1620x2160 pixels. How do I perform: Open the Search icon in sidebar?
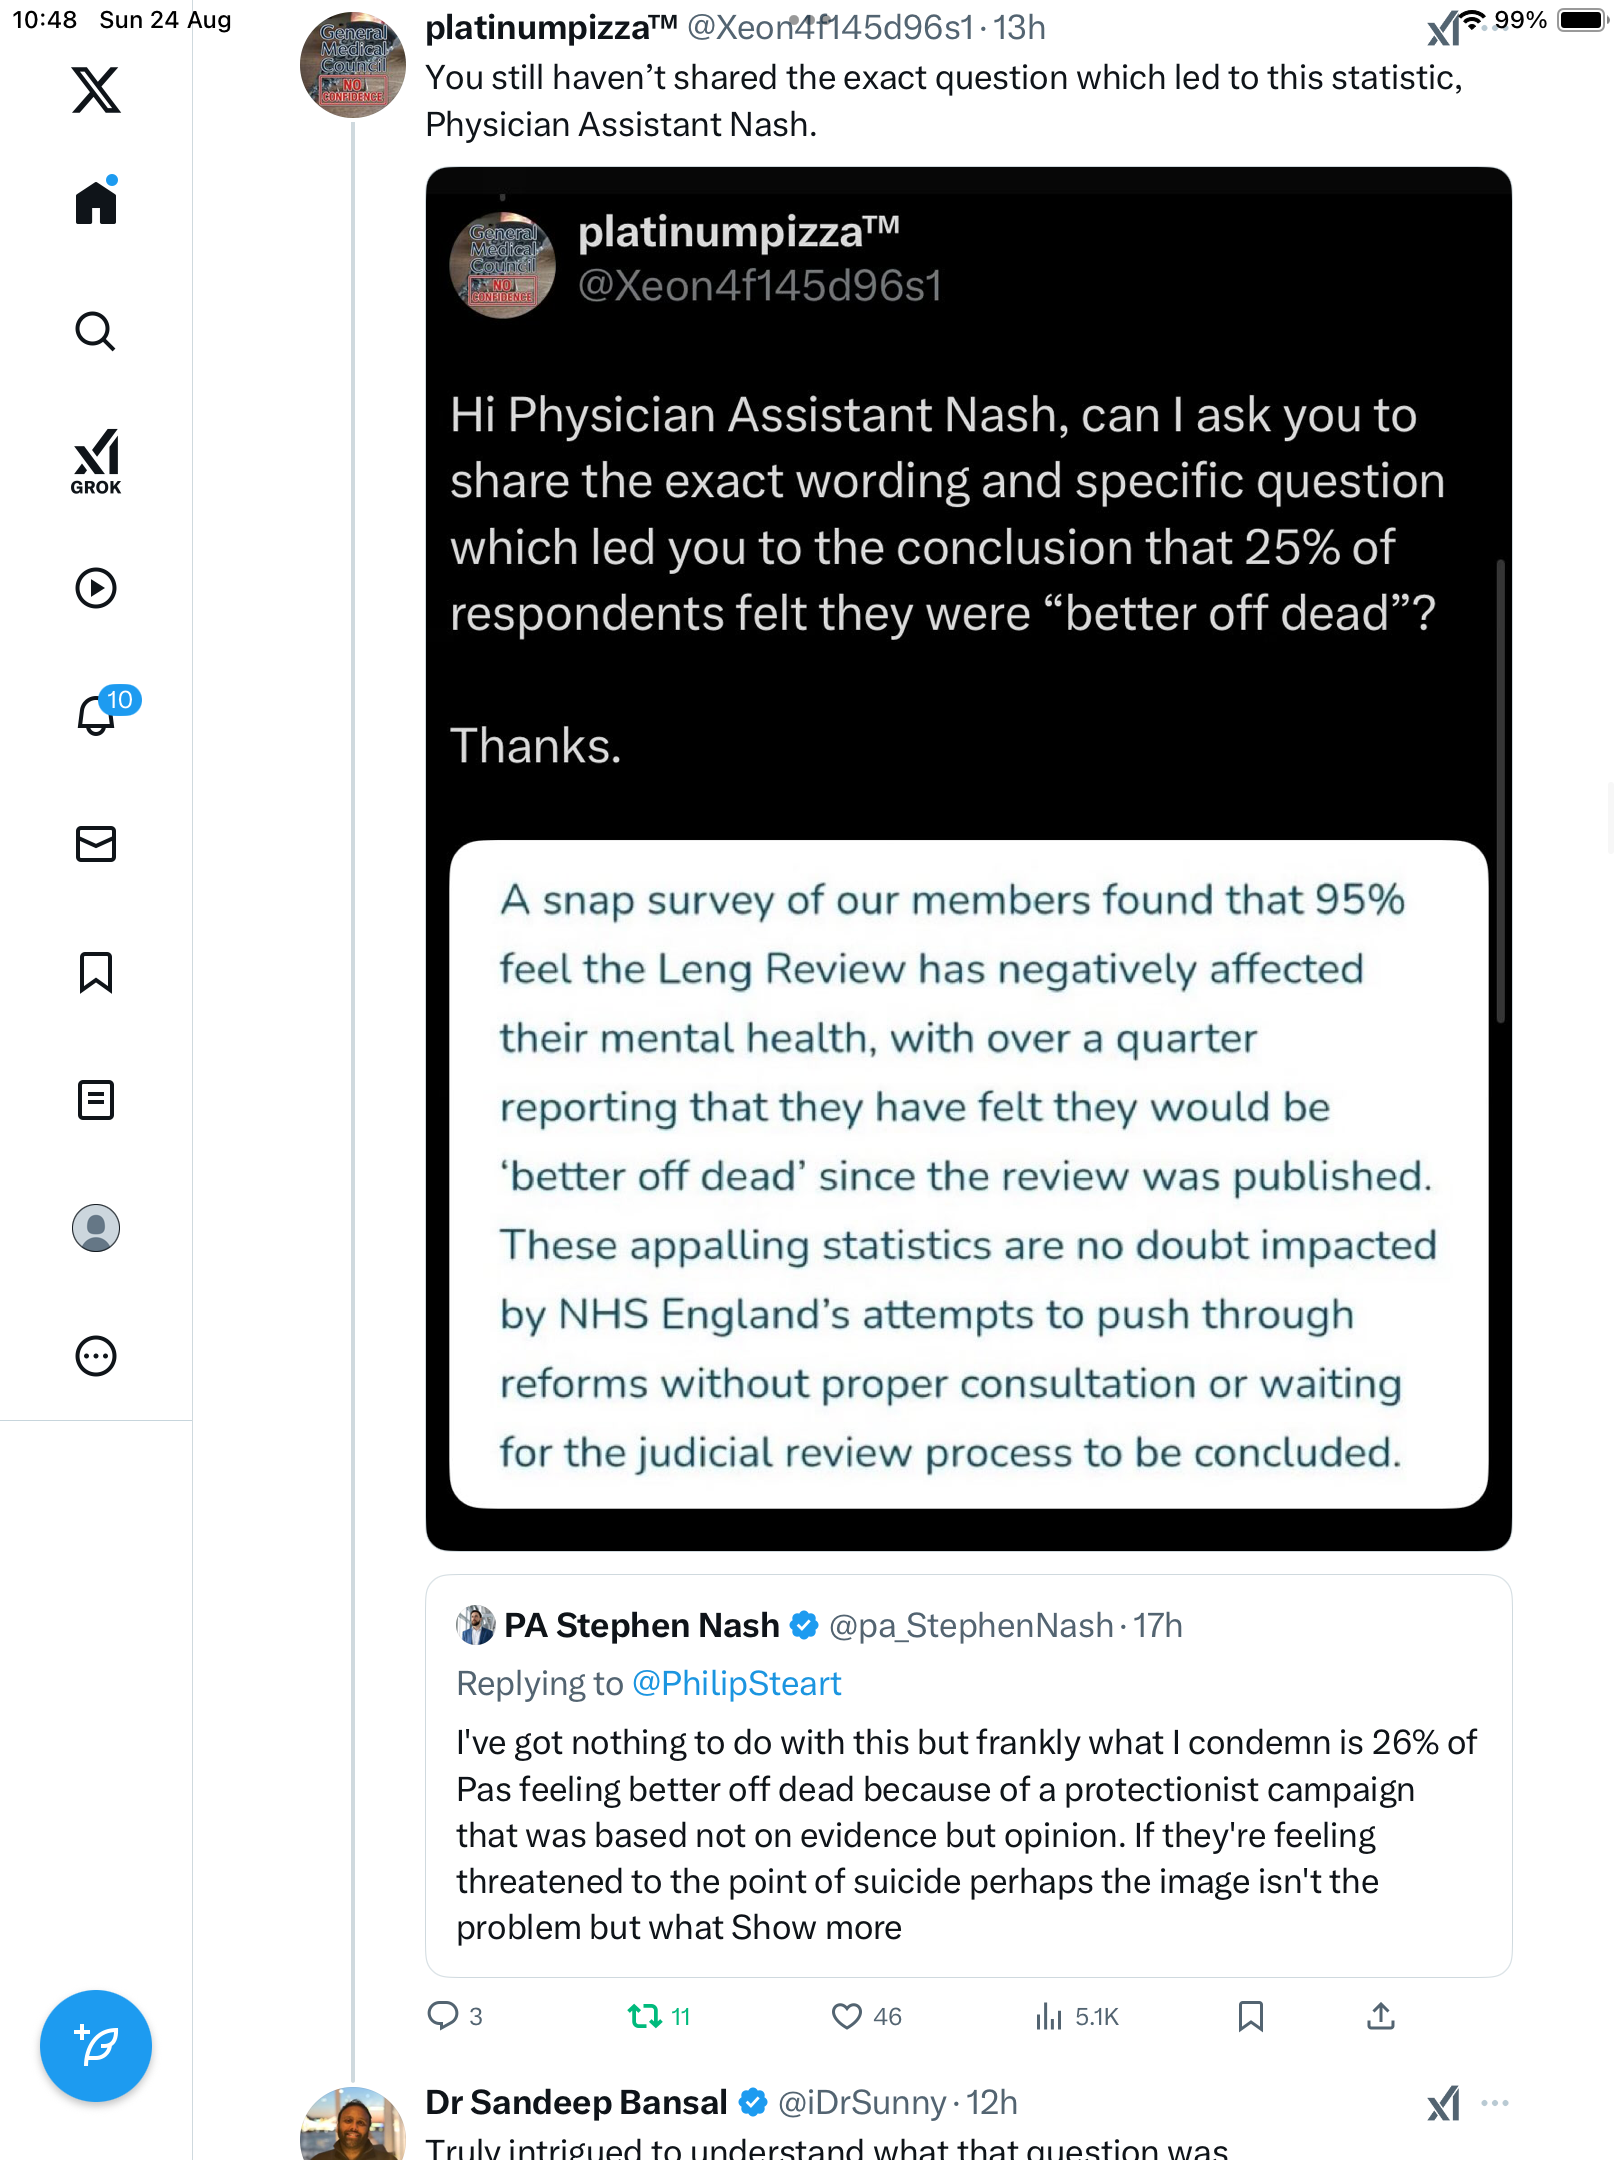tap(96, 331)
